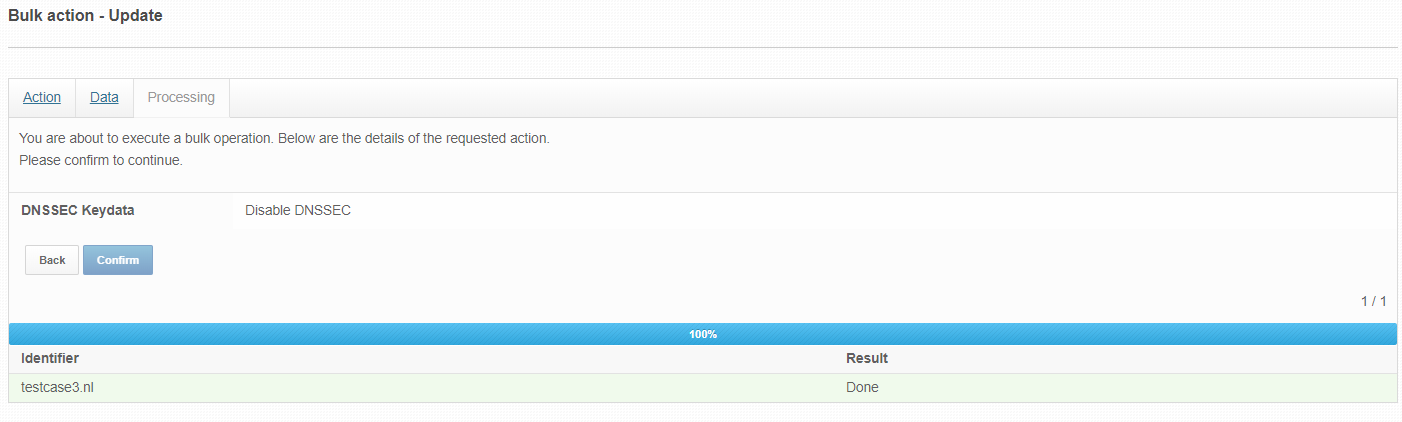Confirm the bulk operation
The image size is (1402, 422).
click(x=118, y=260)
